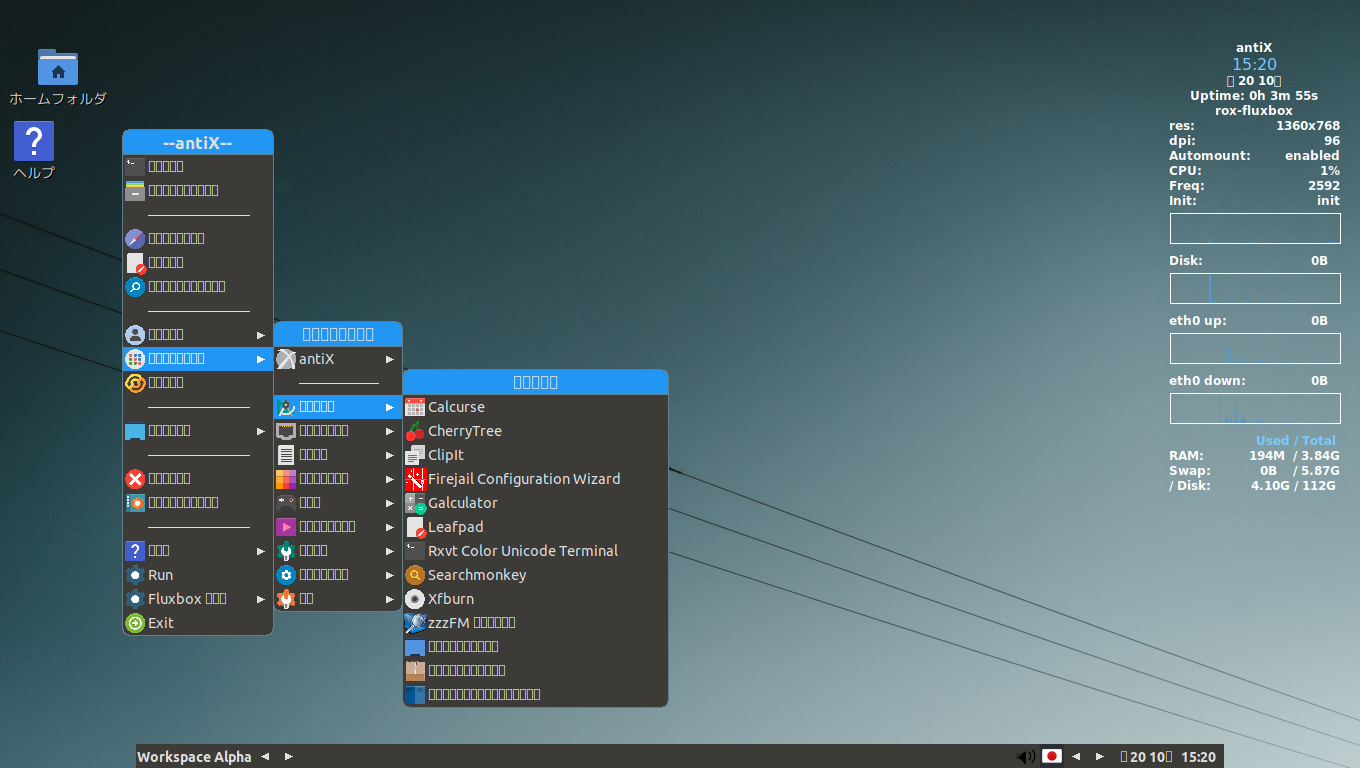Screen dimensions: 1360x768
Task: Choose Exit in the antiX menu
Action: coord(198,623)
